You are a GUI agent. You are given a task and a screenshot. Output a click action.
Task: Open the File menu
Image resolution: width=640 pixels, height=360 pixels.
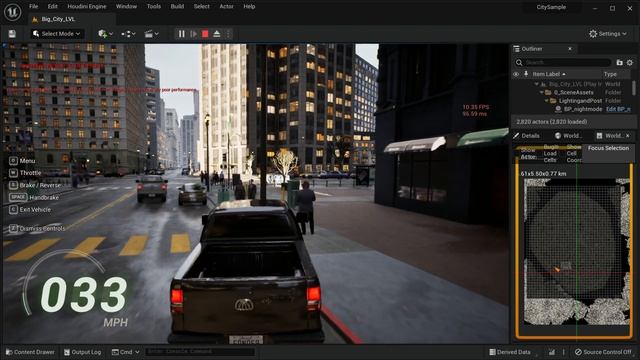(x=33, y=7)
